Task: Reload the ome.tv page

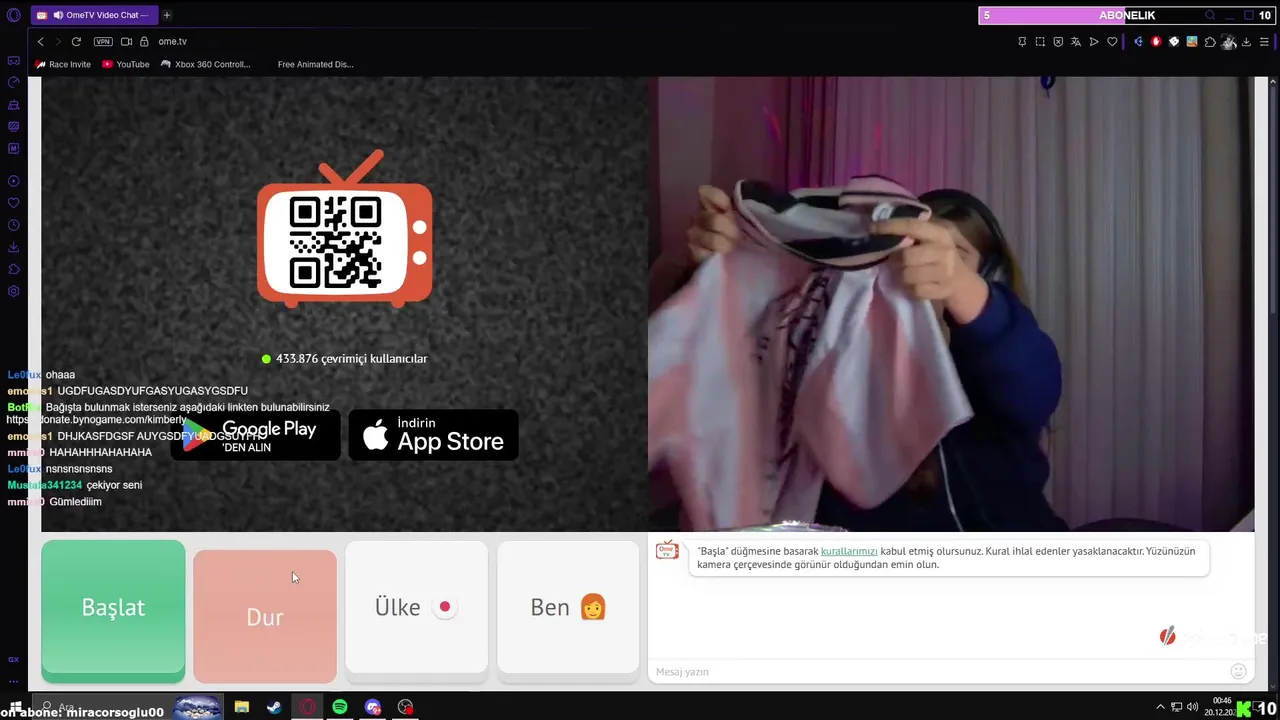Action: pos(76,42)
